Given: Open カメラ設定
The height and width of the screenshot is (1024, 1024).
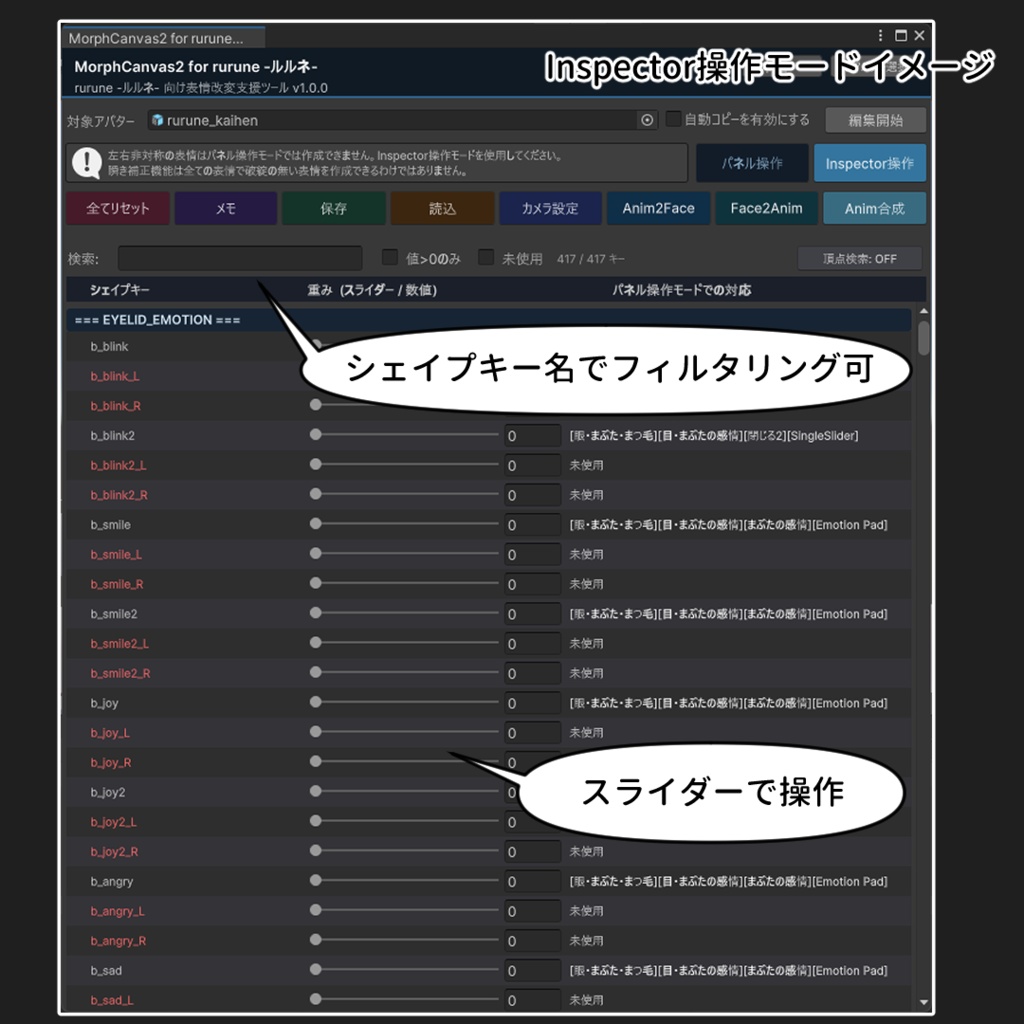Looking at the screenshot, I should coord(550,208).
